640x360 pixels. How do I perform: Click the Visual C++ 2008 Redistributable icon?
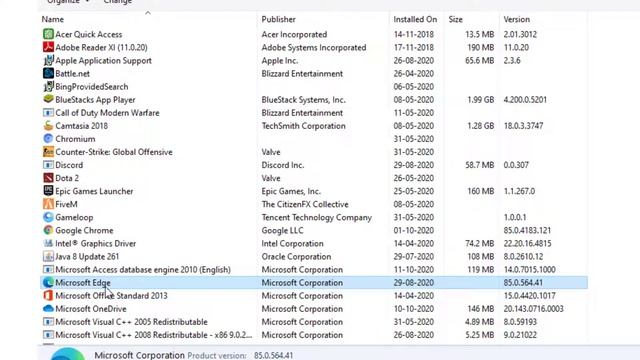[48, 335]
